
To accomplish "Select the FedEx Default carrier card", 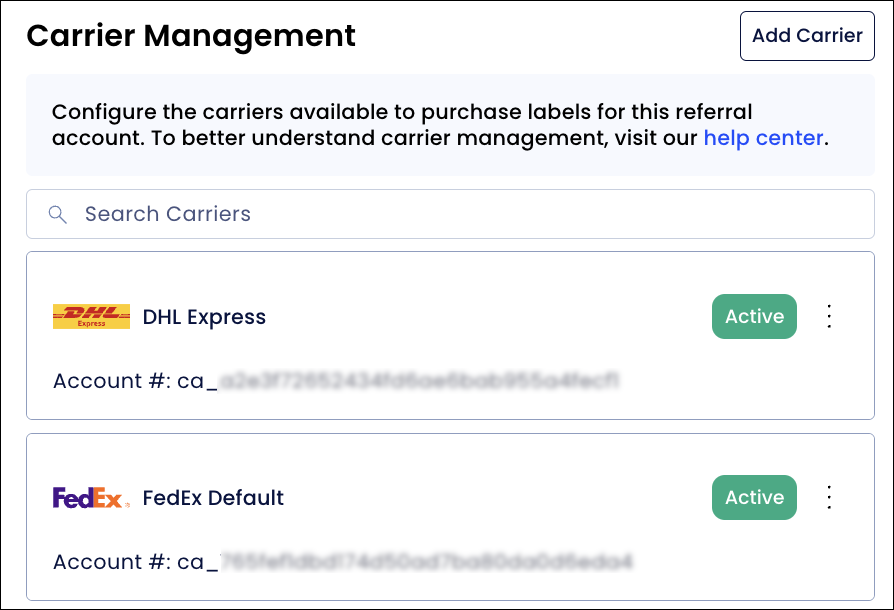I will pyautogui.click(x=450, y=517).
